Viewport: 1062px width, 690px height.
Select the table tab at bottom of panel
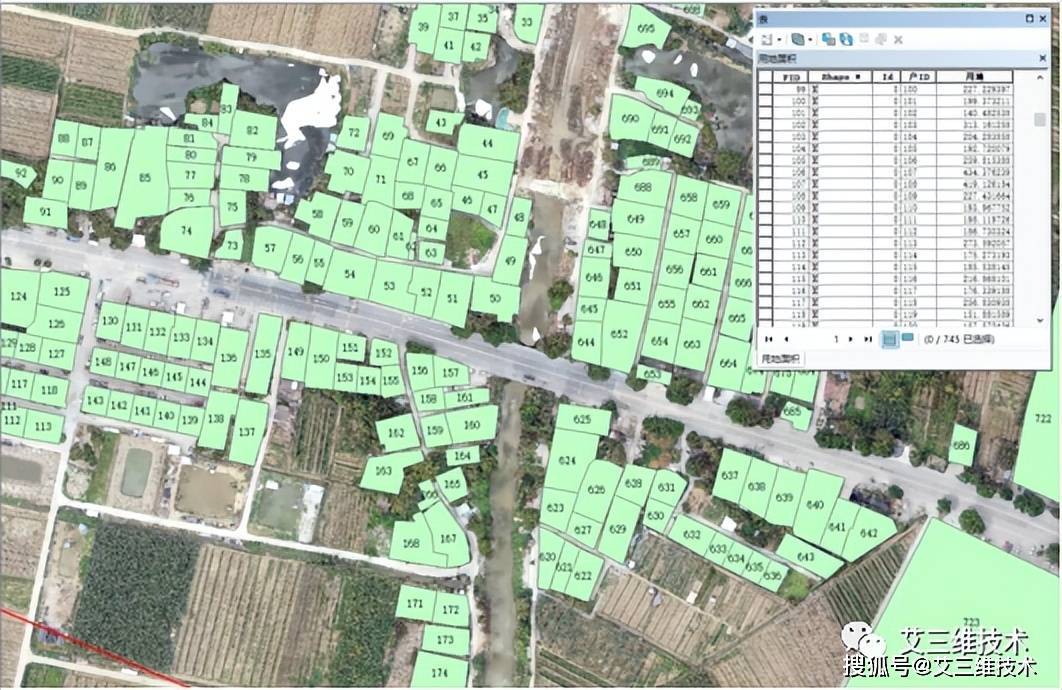(x=784, y=357)
